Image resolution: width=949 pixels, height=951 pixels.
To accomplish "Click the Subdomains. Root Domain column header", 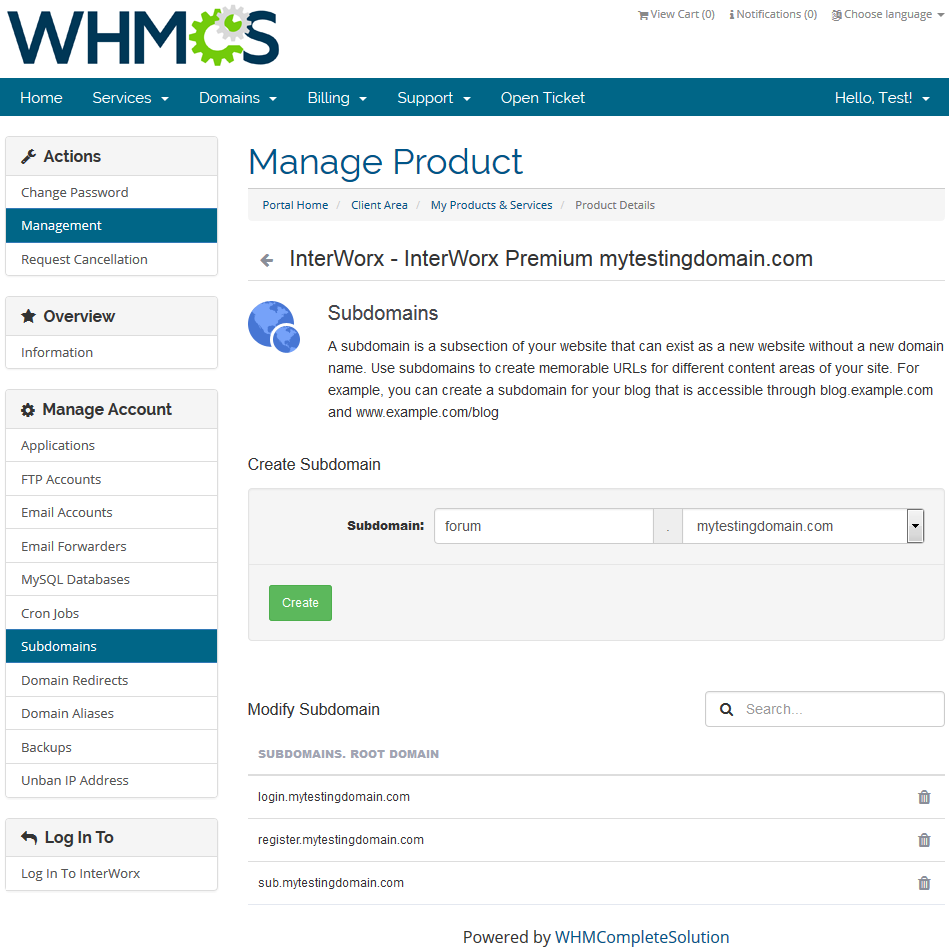I will click(x=348, y=754).
